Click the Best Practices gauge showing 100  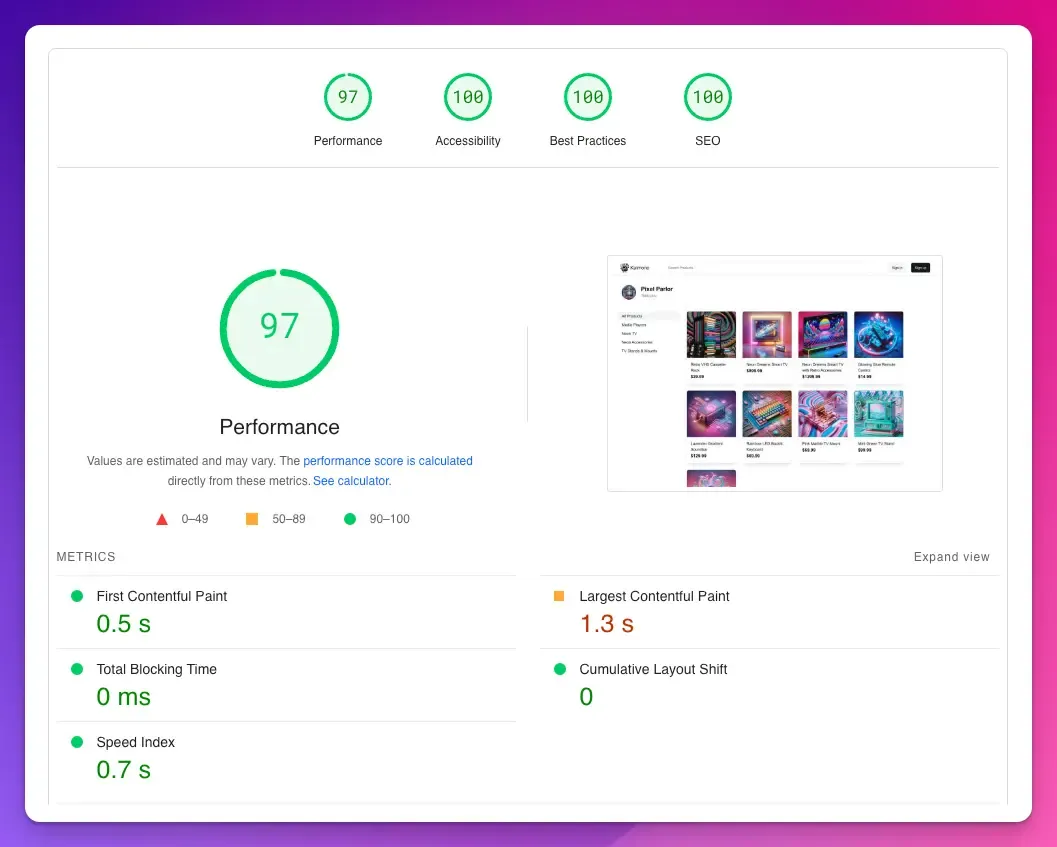(587, 97)
